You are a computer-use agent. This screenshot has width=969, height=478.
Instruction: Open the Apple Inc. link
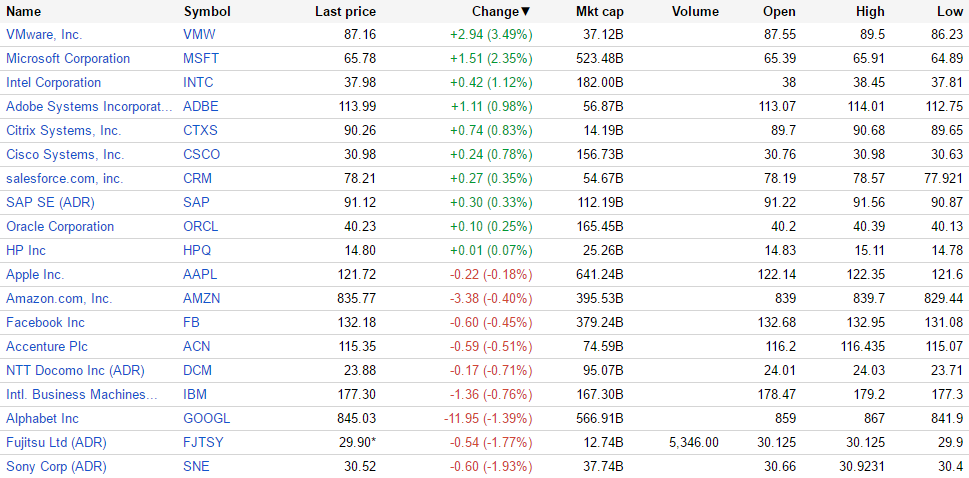tap(35, 274)
